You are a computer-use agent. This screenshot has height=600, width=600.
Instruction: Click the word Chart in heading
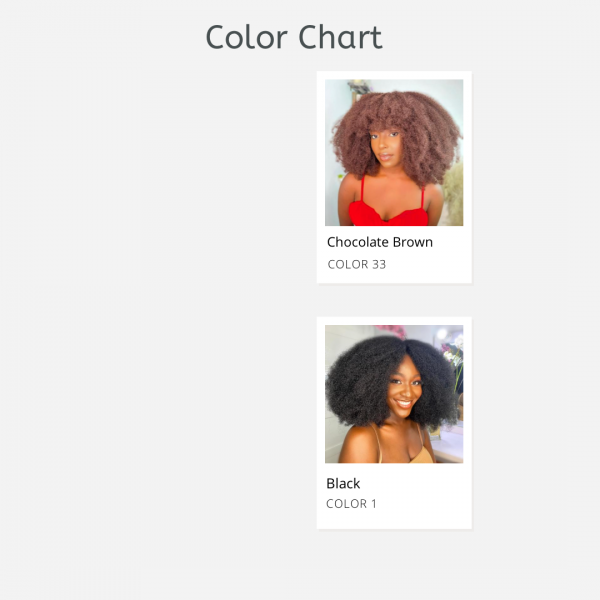click(340, 37)
